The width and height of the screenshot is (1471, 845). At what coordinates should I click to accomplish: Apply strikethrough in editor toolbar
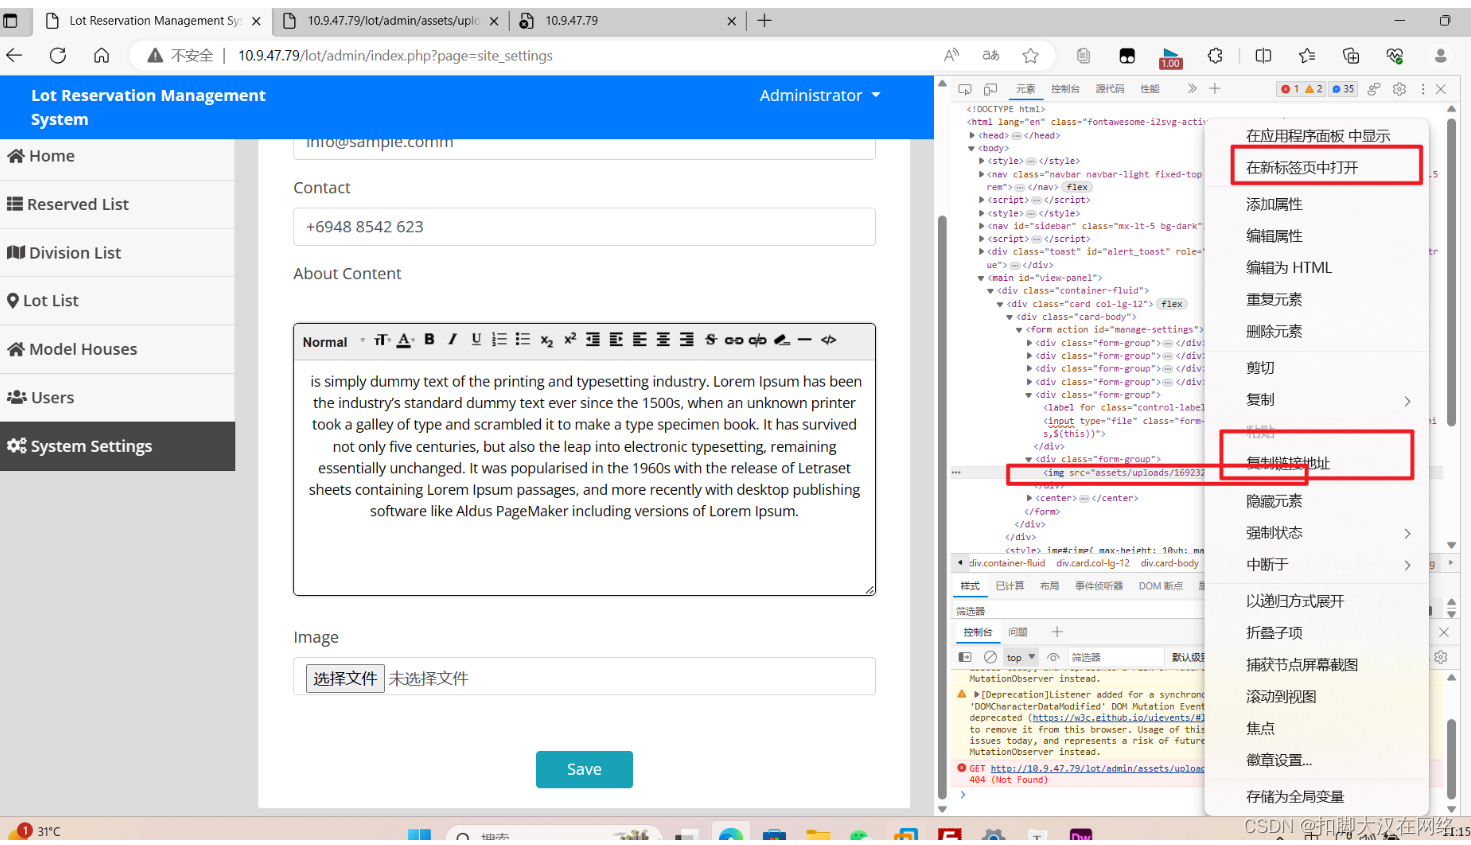[711, 340]
